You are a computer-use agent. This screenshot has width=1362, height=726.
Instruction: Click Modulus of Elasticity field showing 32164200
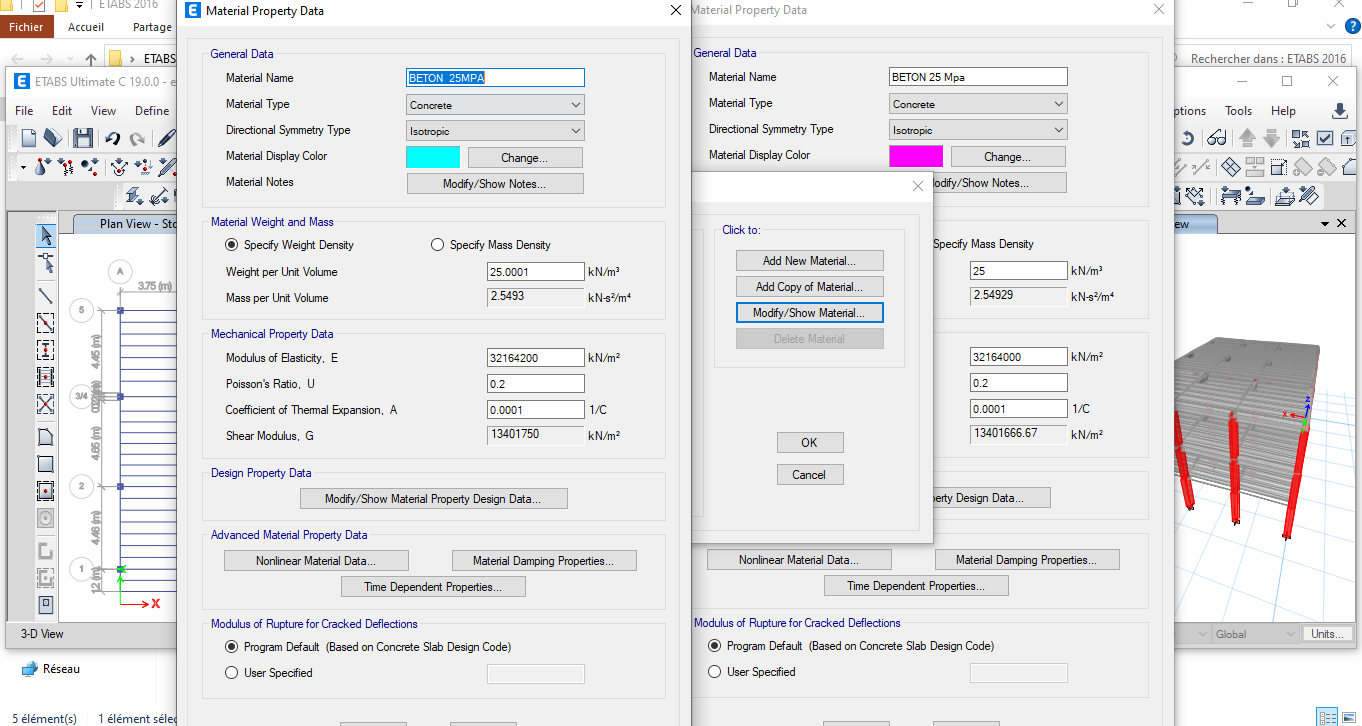(536, 358)
